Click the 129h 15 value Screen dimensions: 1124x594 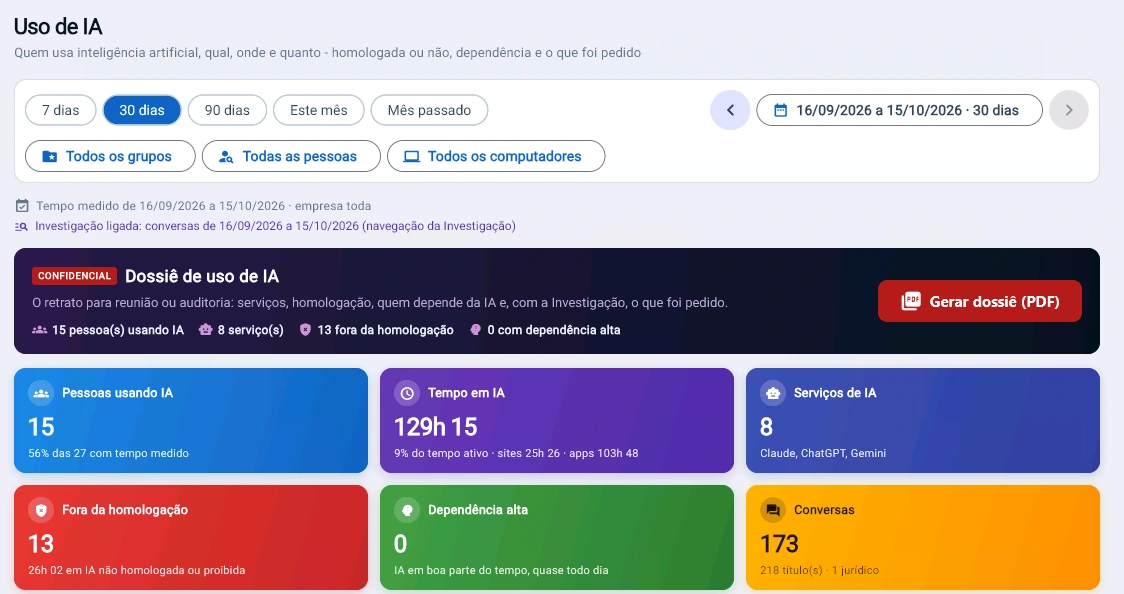[x=436, y=427]
